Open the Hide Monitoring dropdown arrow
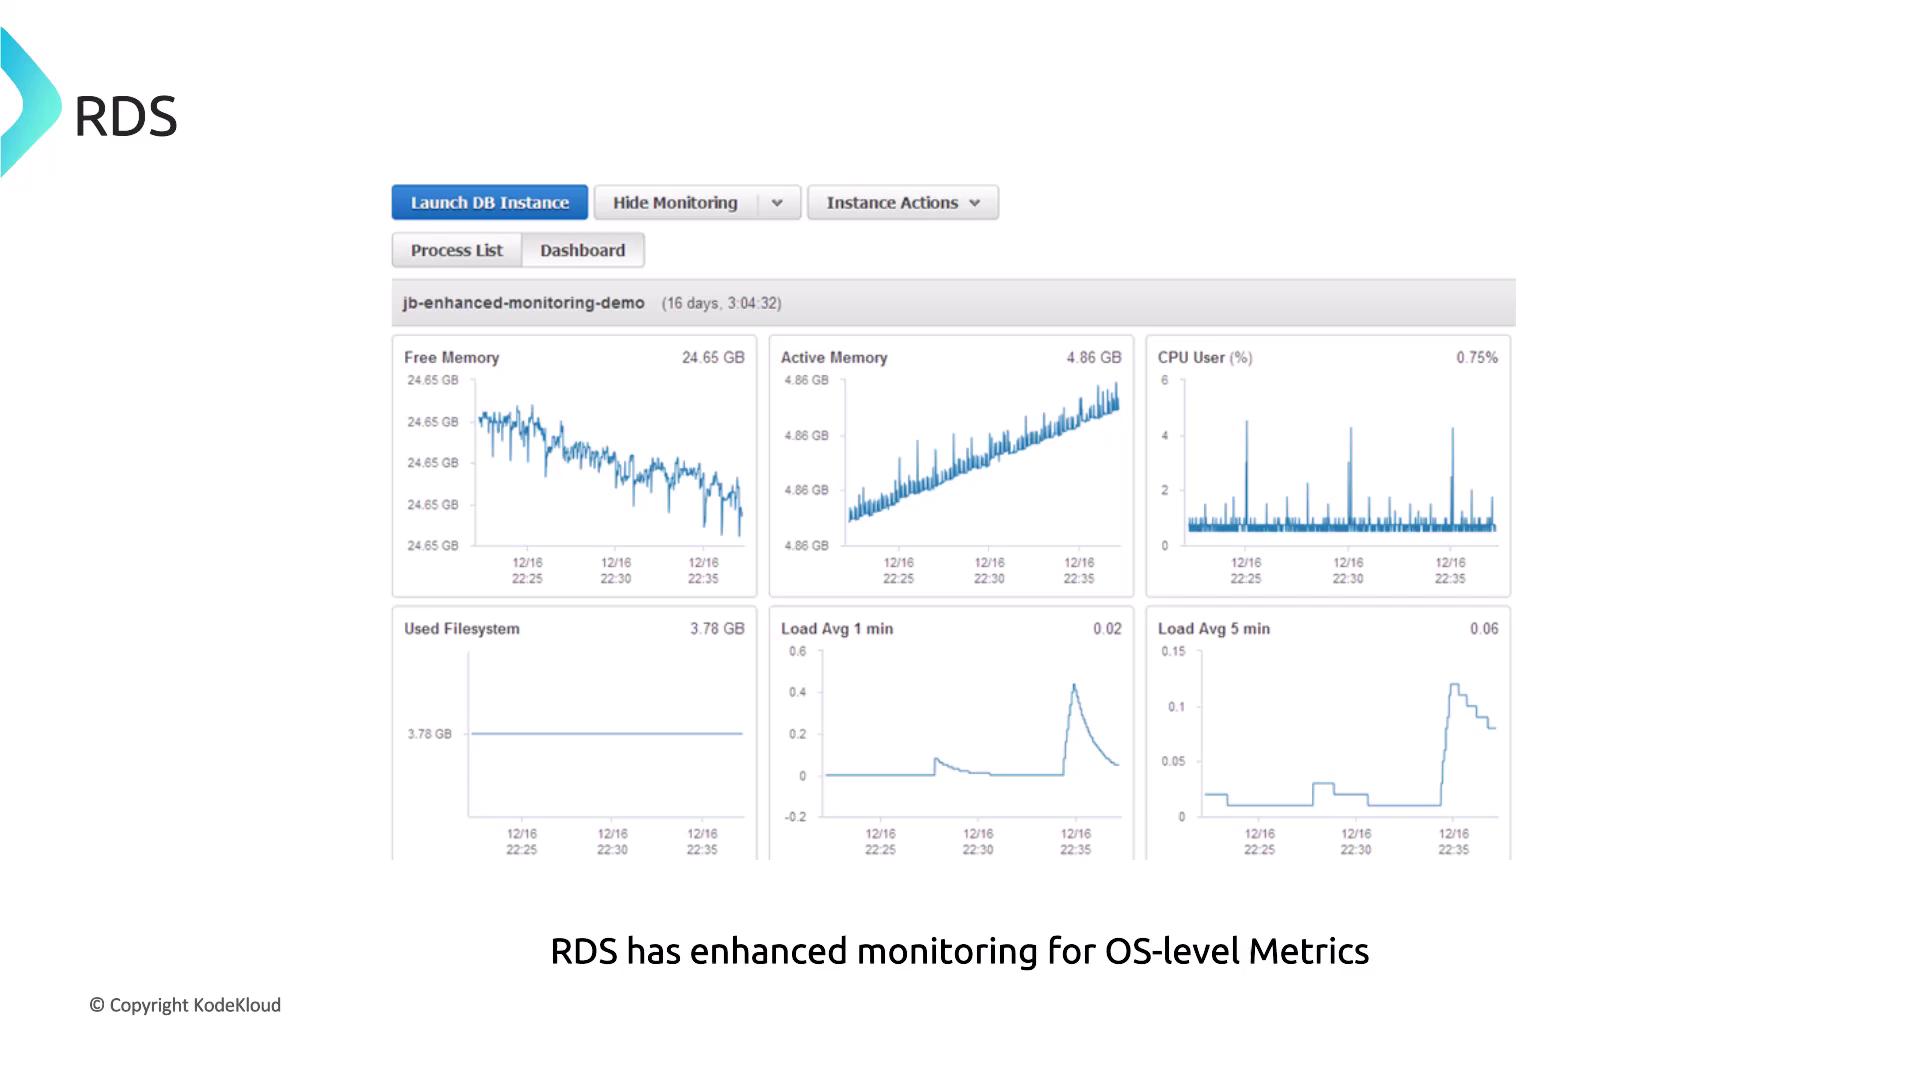 click(777, 203)
